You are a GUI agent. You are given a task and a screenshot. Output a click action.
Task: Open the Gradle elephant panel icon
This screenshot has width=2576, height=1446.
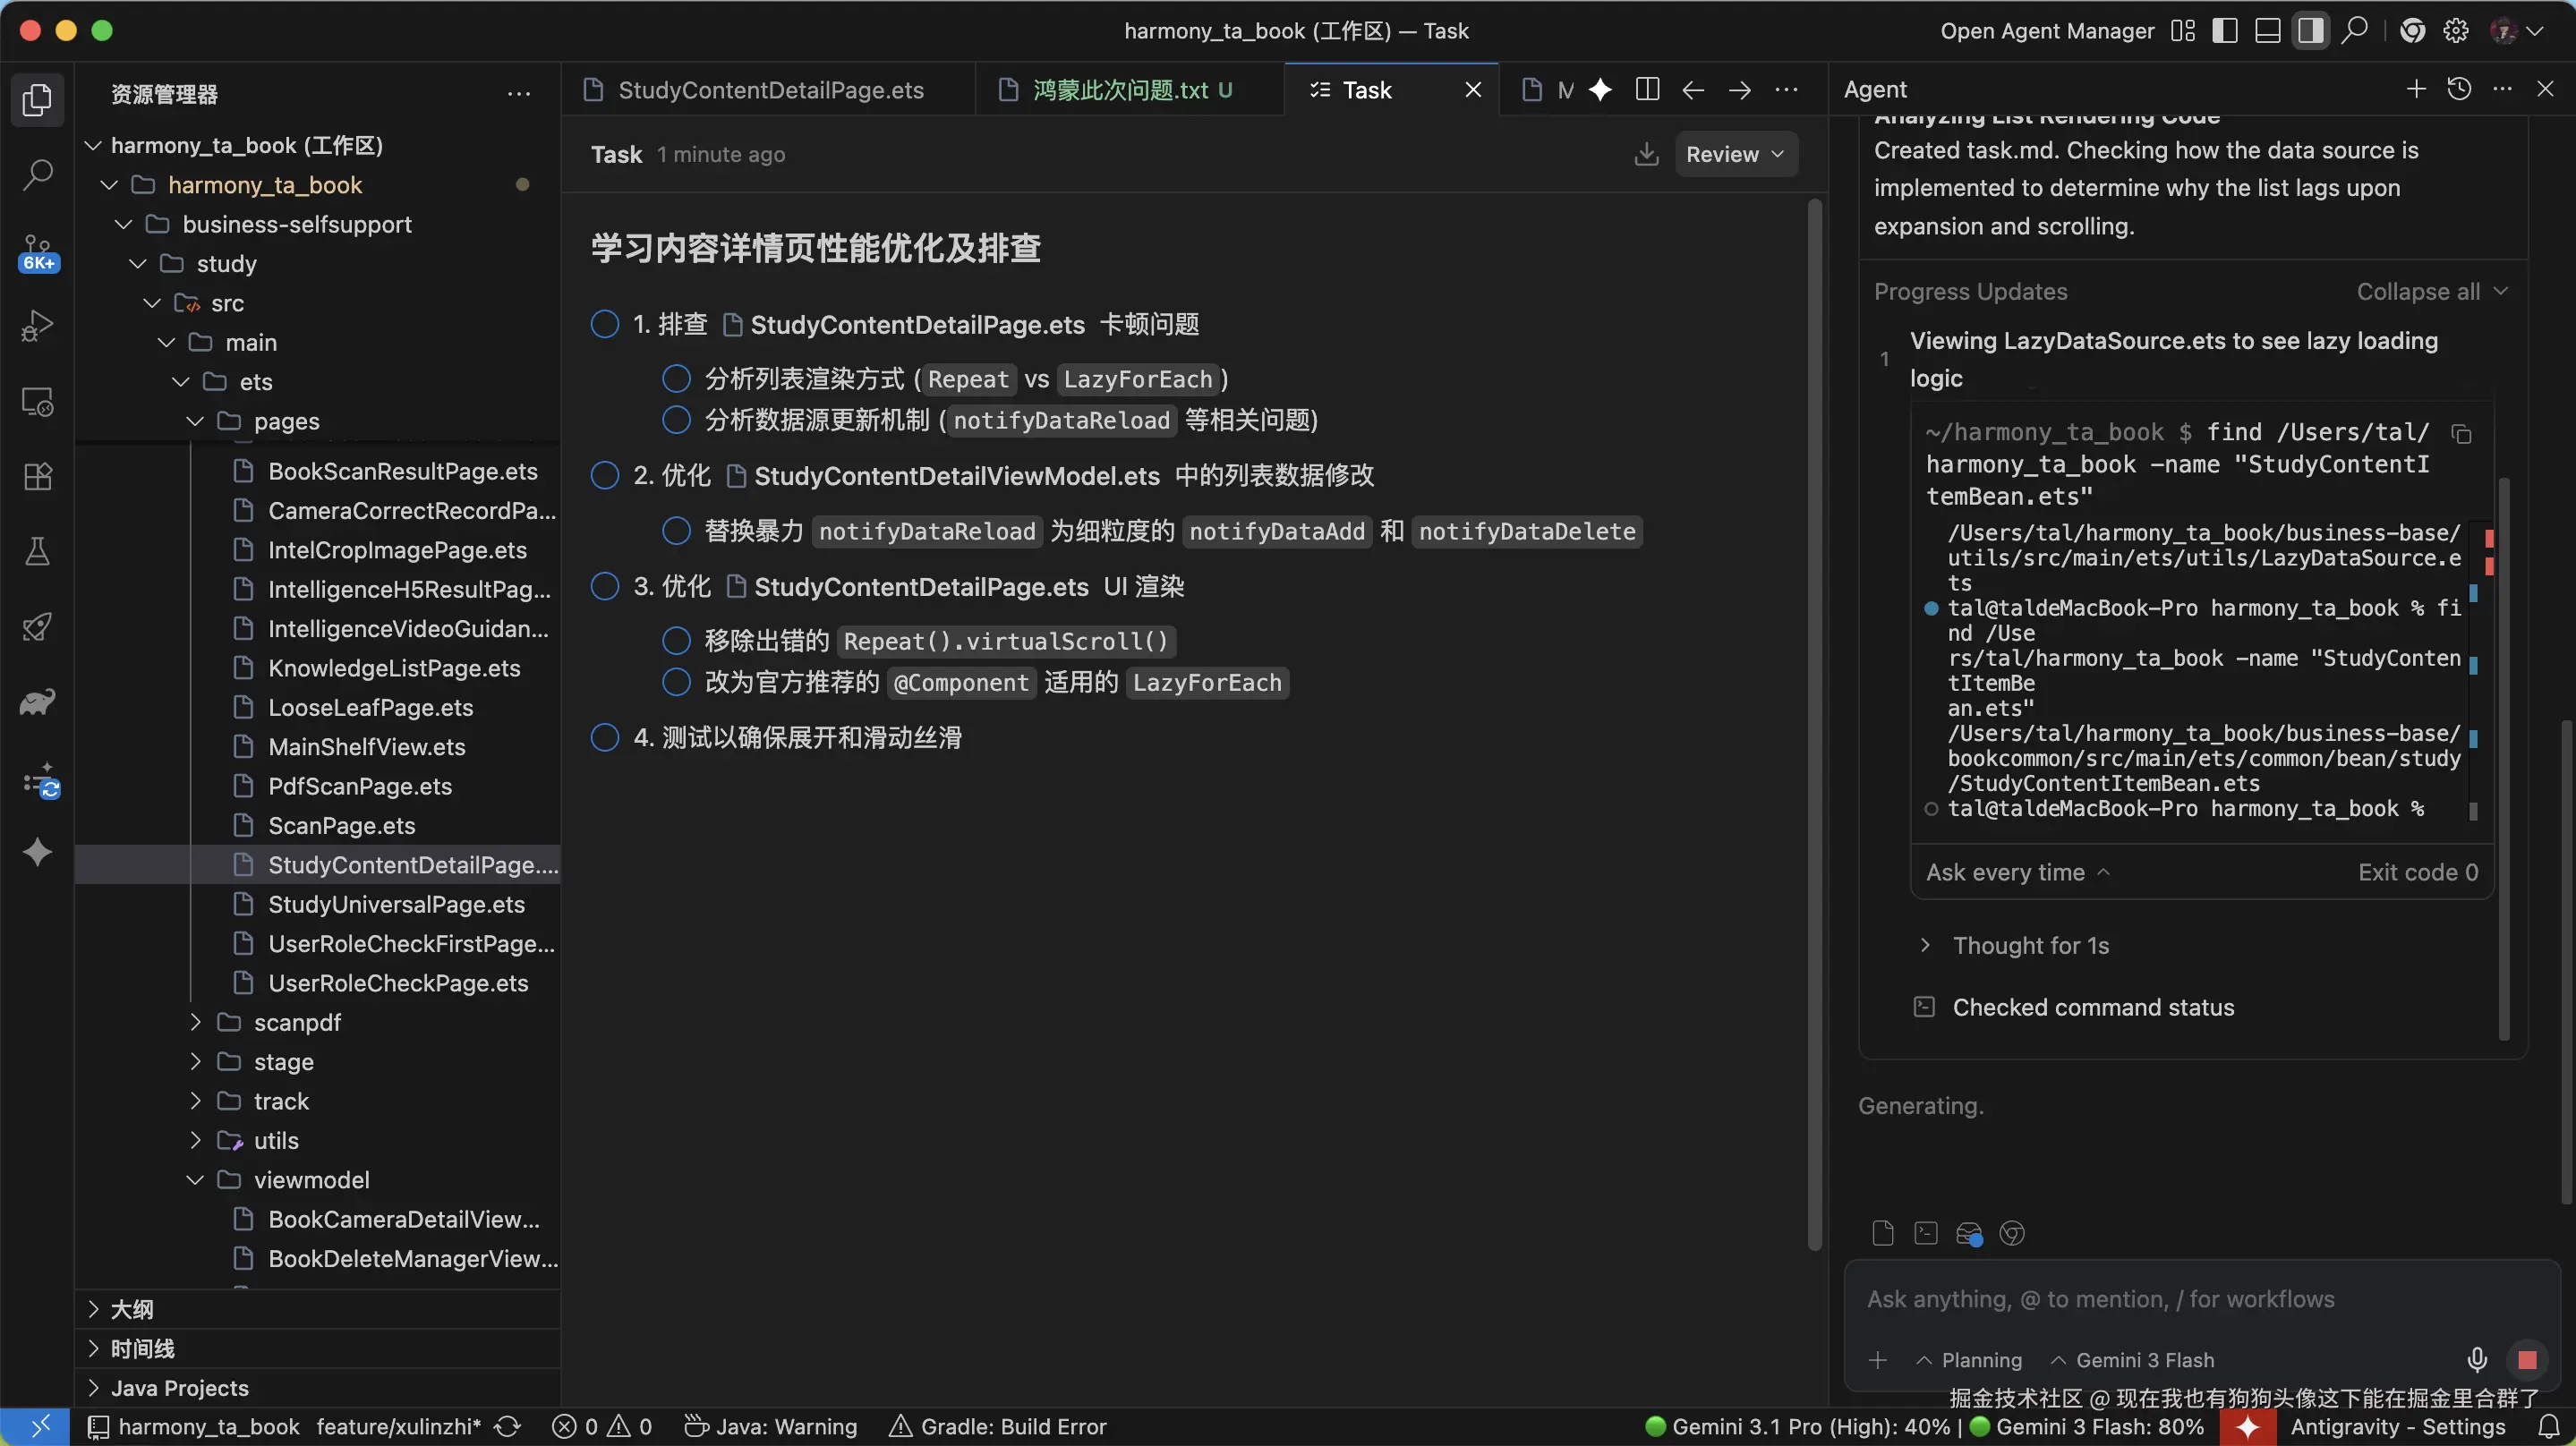coord(38,701)
